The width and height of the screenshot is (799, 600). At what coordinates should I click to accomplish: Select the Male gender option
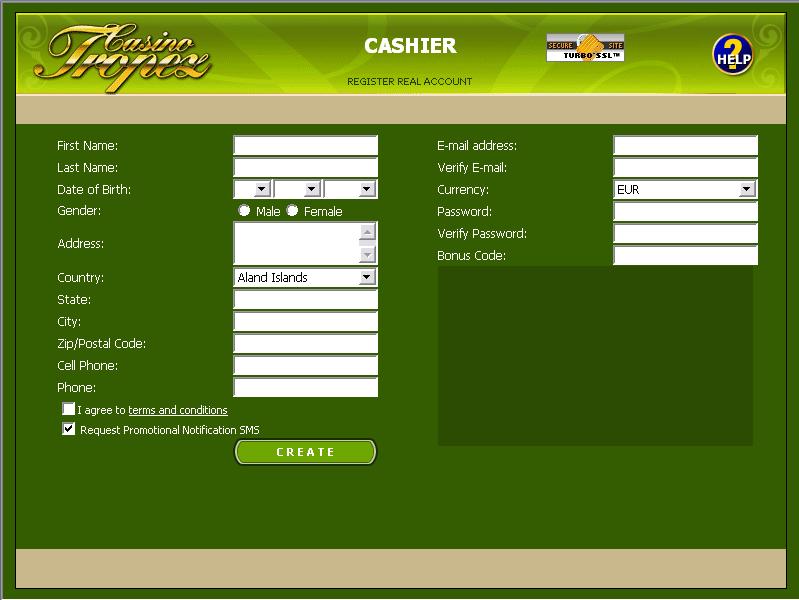click(x=245, y=211)
